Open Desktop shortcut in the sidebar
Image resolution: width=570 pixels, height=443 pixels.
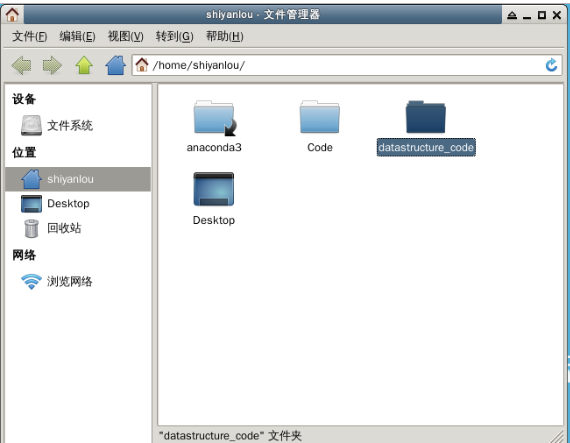coord(55,204)
